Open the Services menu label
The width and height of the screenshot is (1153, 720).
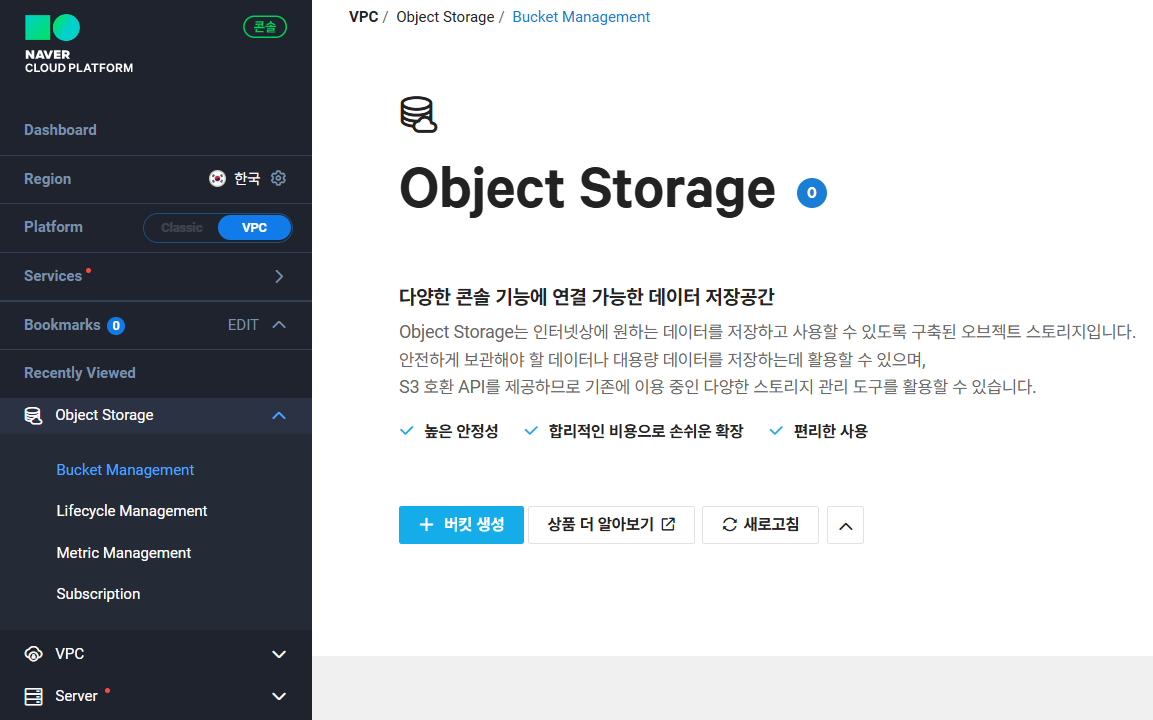(53, 276)
